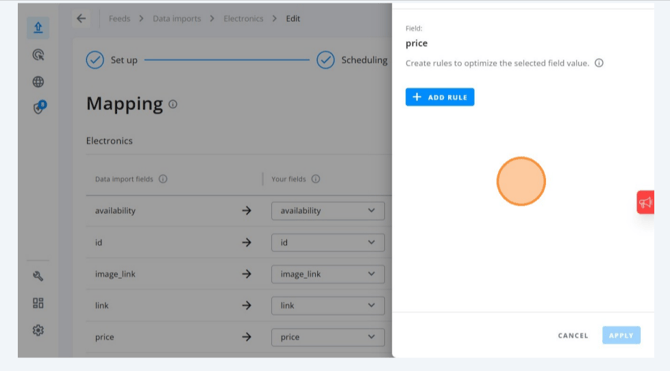Viewport: 670px width, 371px height.
Task: Click the back arrow in breadcrumb bar
Action: tap(81, 18)
